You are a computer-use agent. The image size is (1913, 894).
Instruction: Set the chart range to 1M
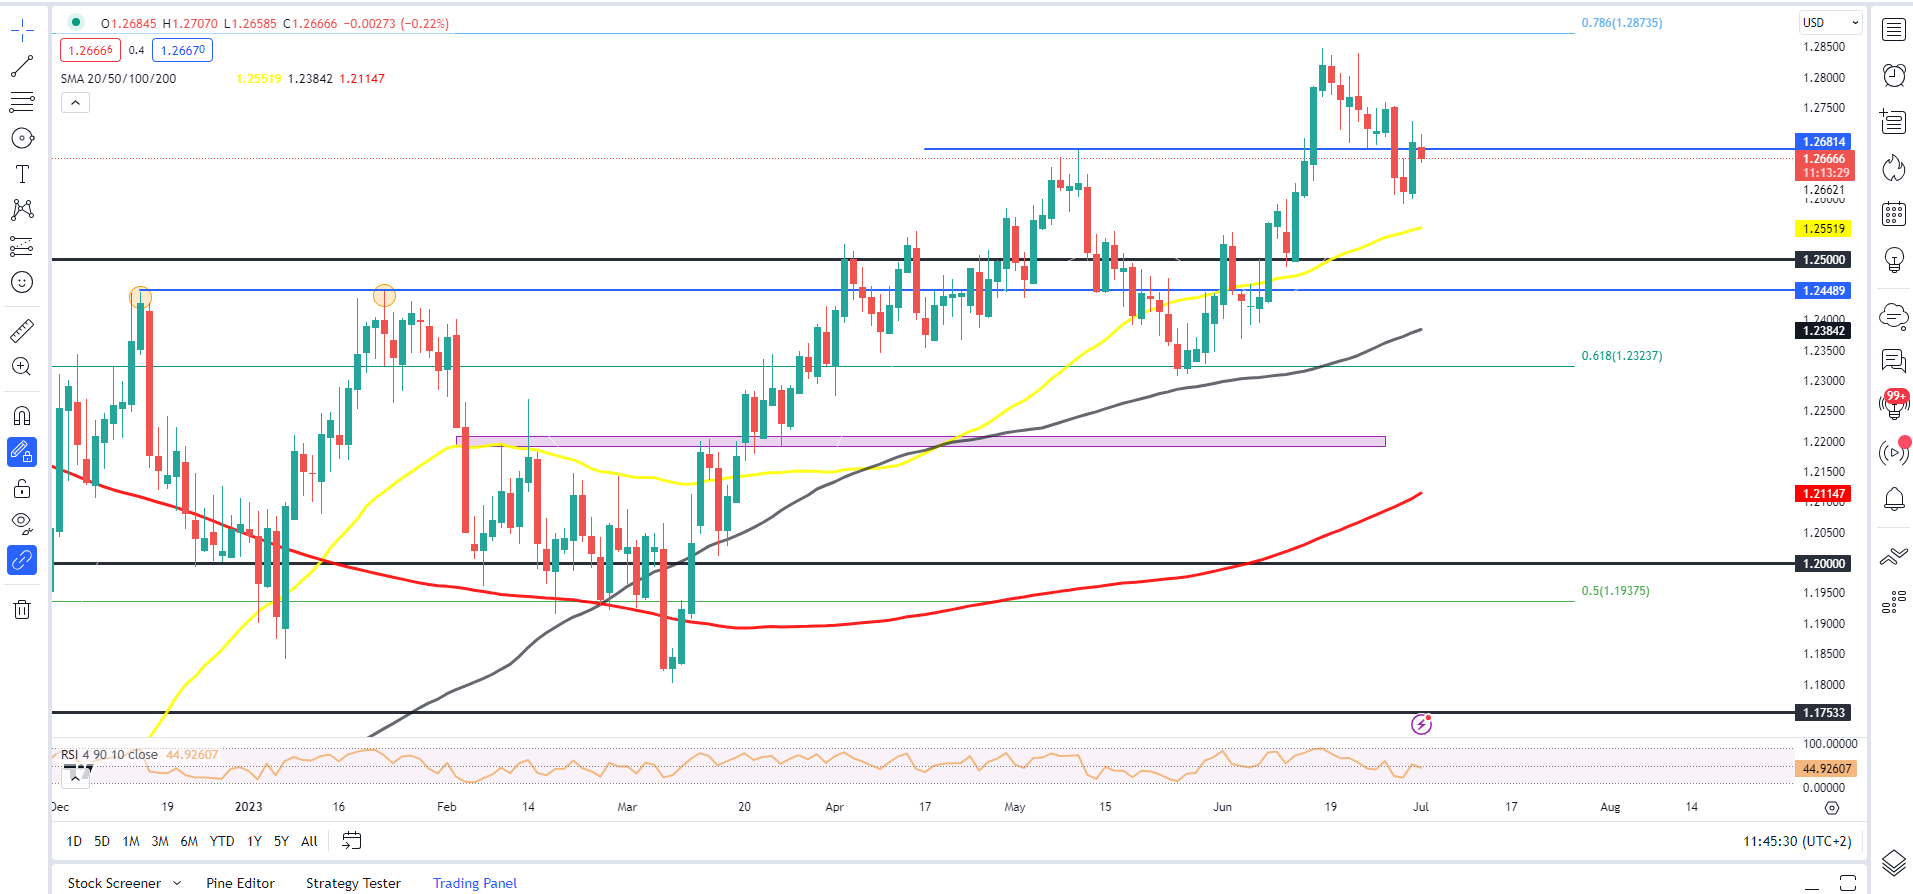131,841
